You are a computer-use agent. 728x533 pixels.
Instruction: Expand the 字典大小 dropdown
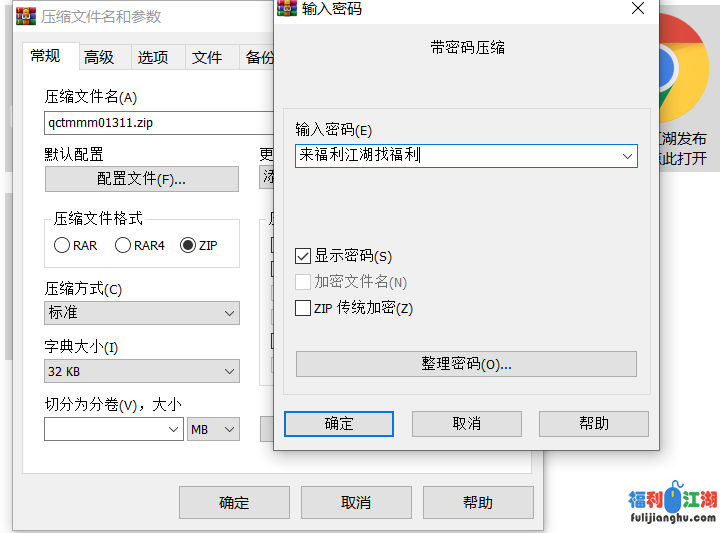(142, 371)
